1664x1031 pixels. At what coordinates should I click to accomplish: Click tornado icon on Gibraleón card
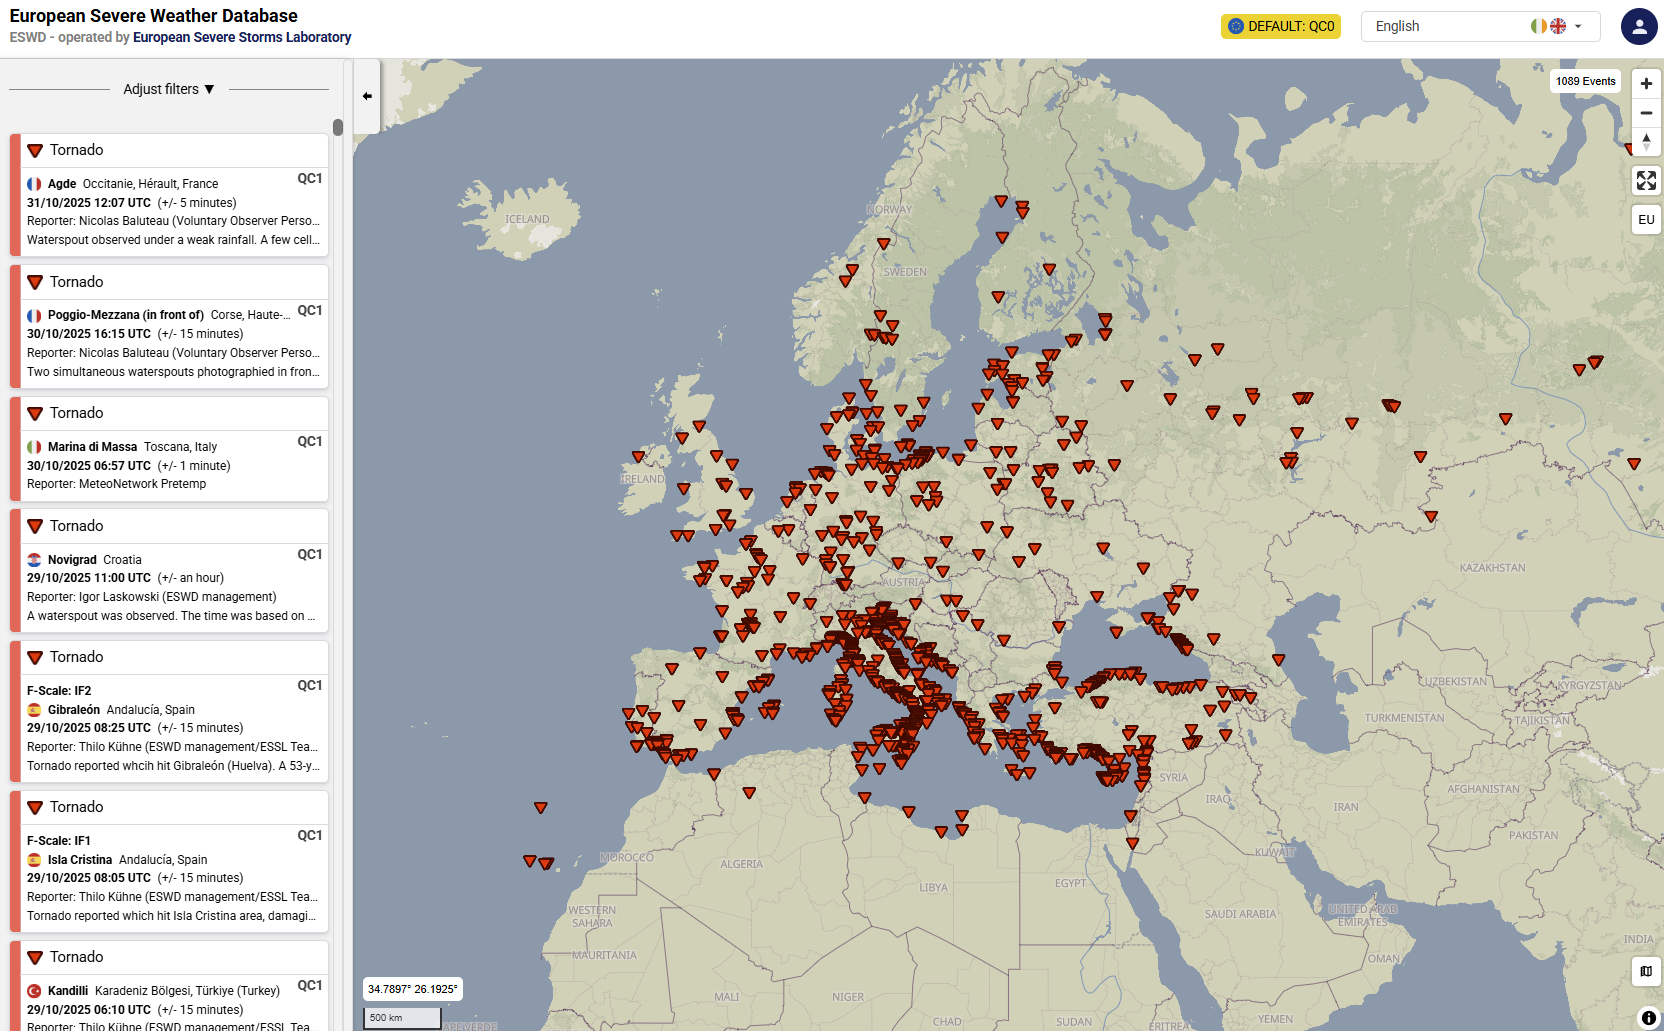point(35,658)
